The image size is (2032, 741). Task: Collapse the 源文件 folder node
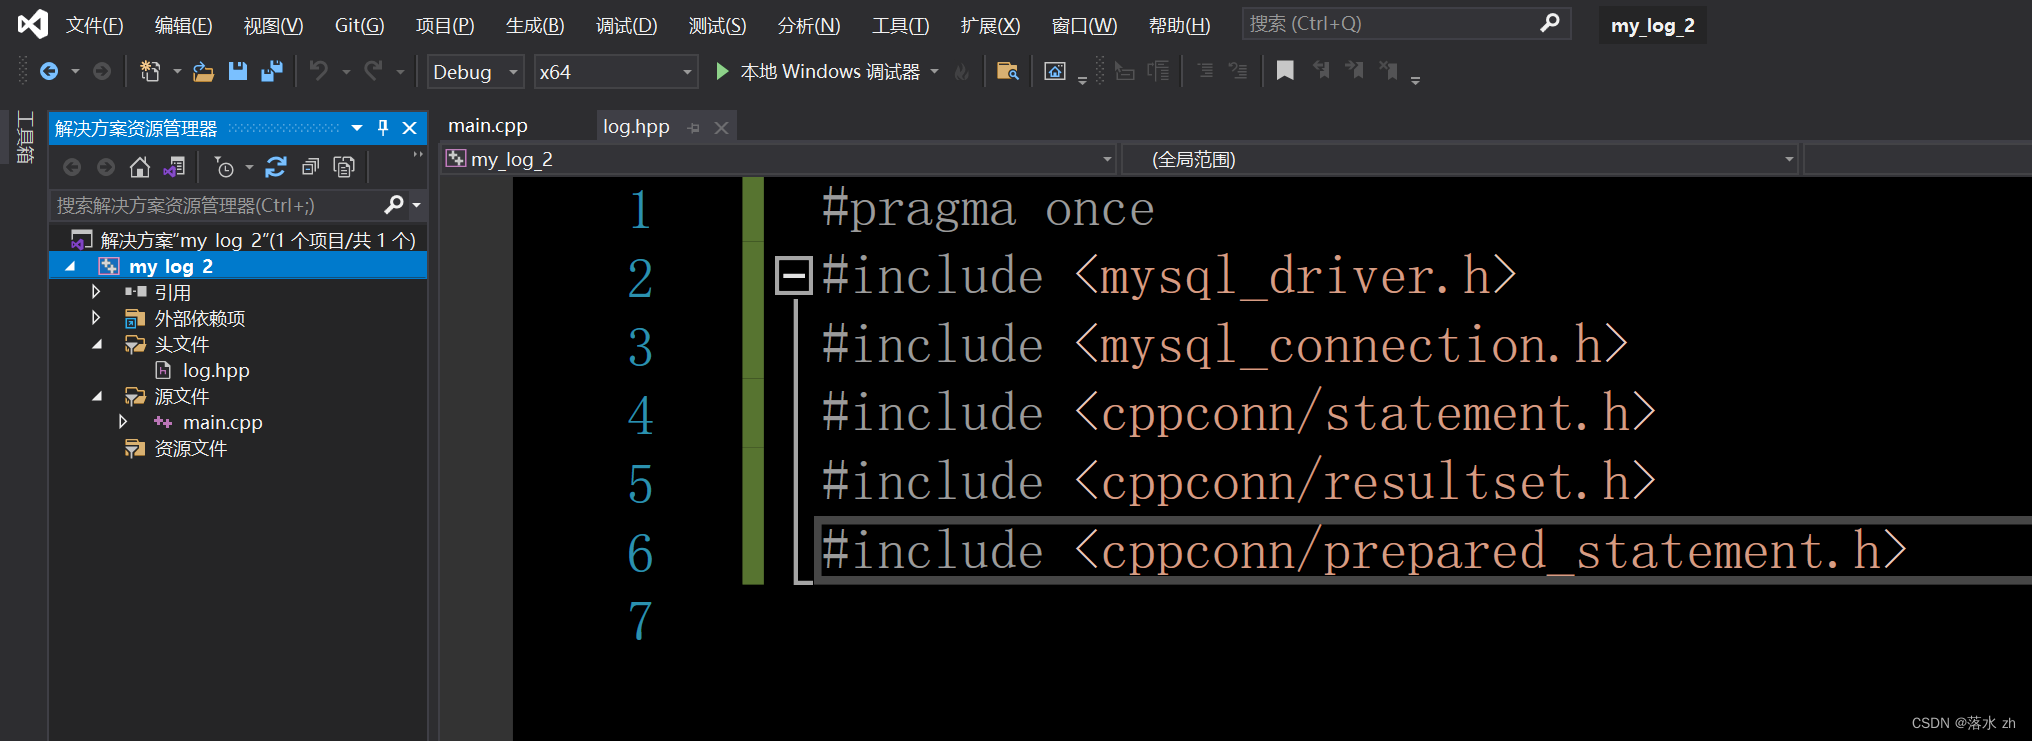click(x=97, y=397)
